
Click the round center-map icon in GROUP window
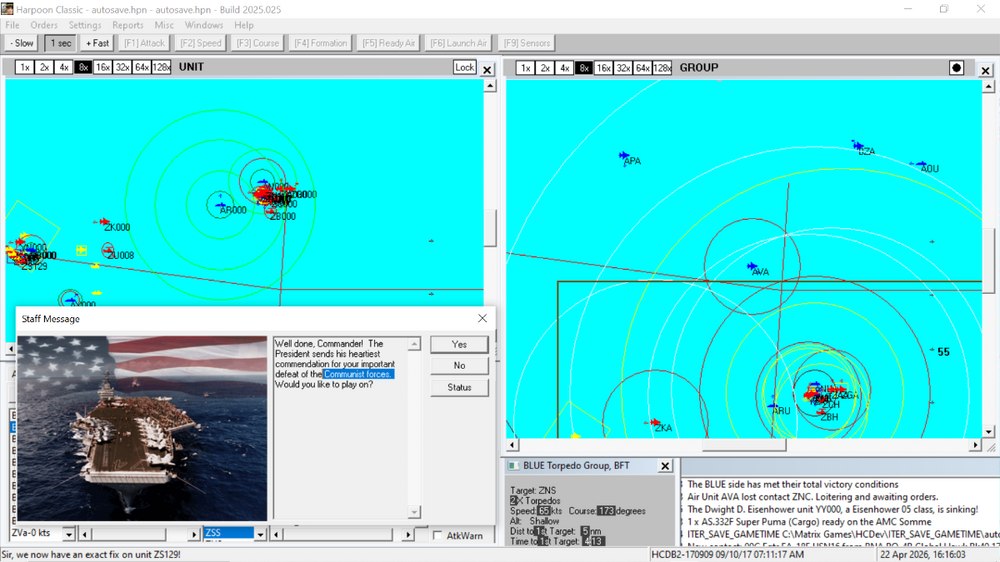957,68
